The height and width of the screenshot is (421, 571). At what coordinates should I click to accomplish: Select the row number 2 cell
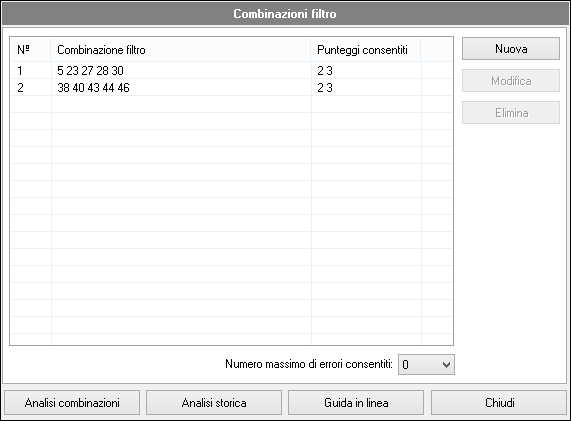(31, 88)
